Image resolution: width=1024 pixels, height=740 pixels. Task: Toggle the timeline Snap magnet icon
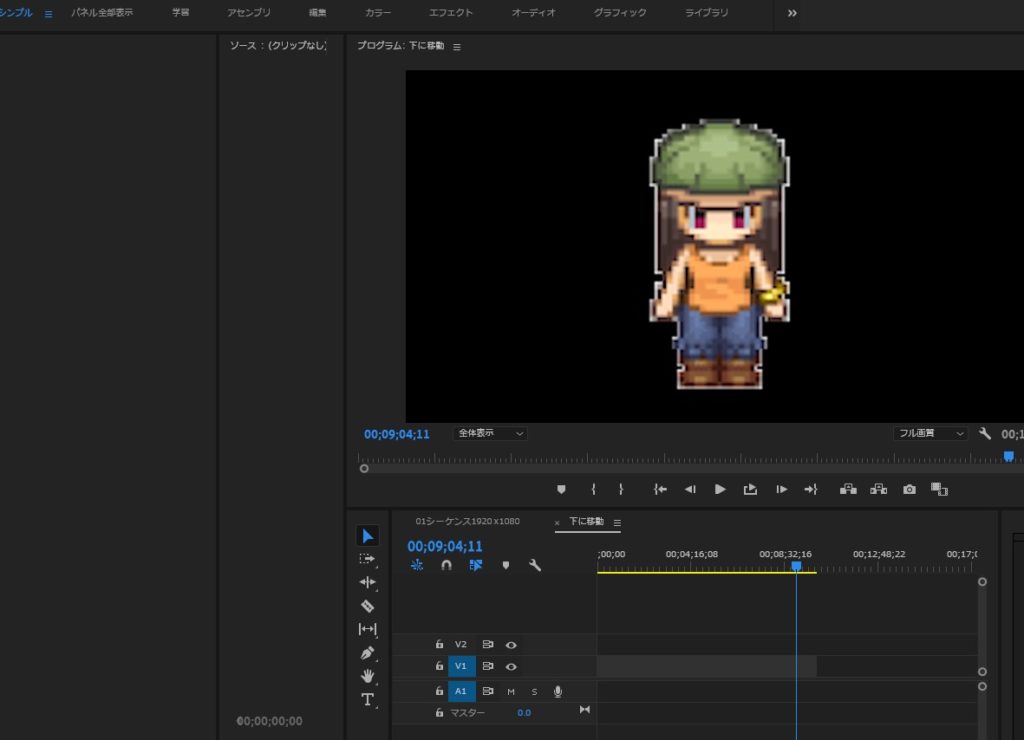(x=446, y=565)
